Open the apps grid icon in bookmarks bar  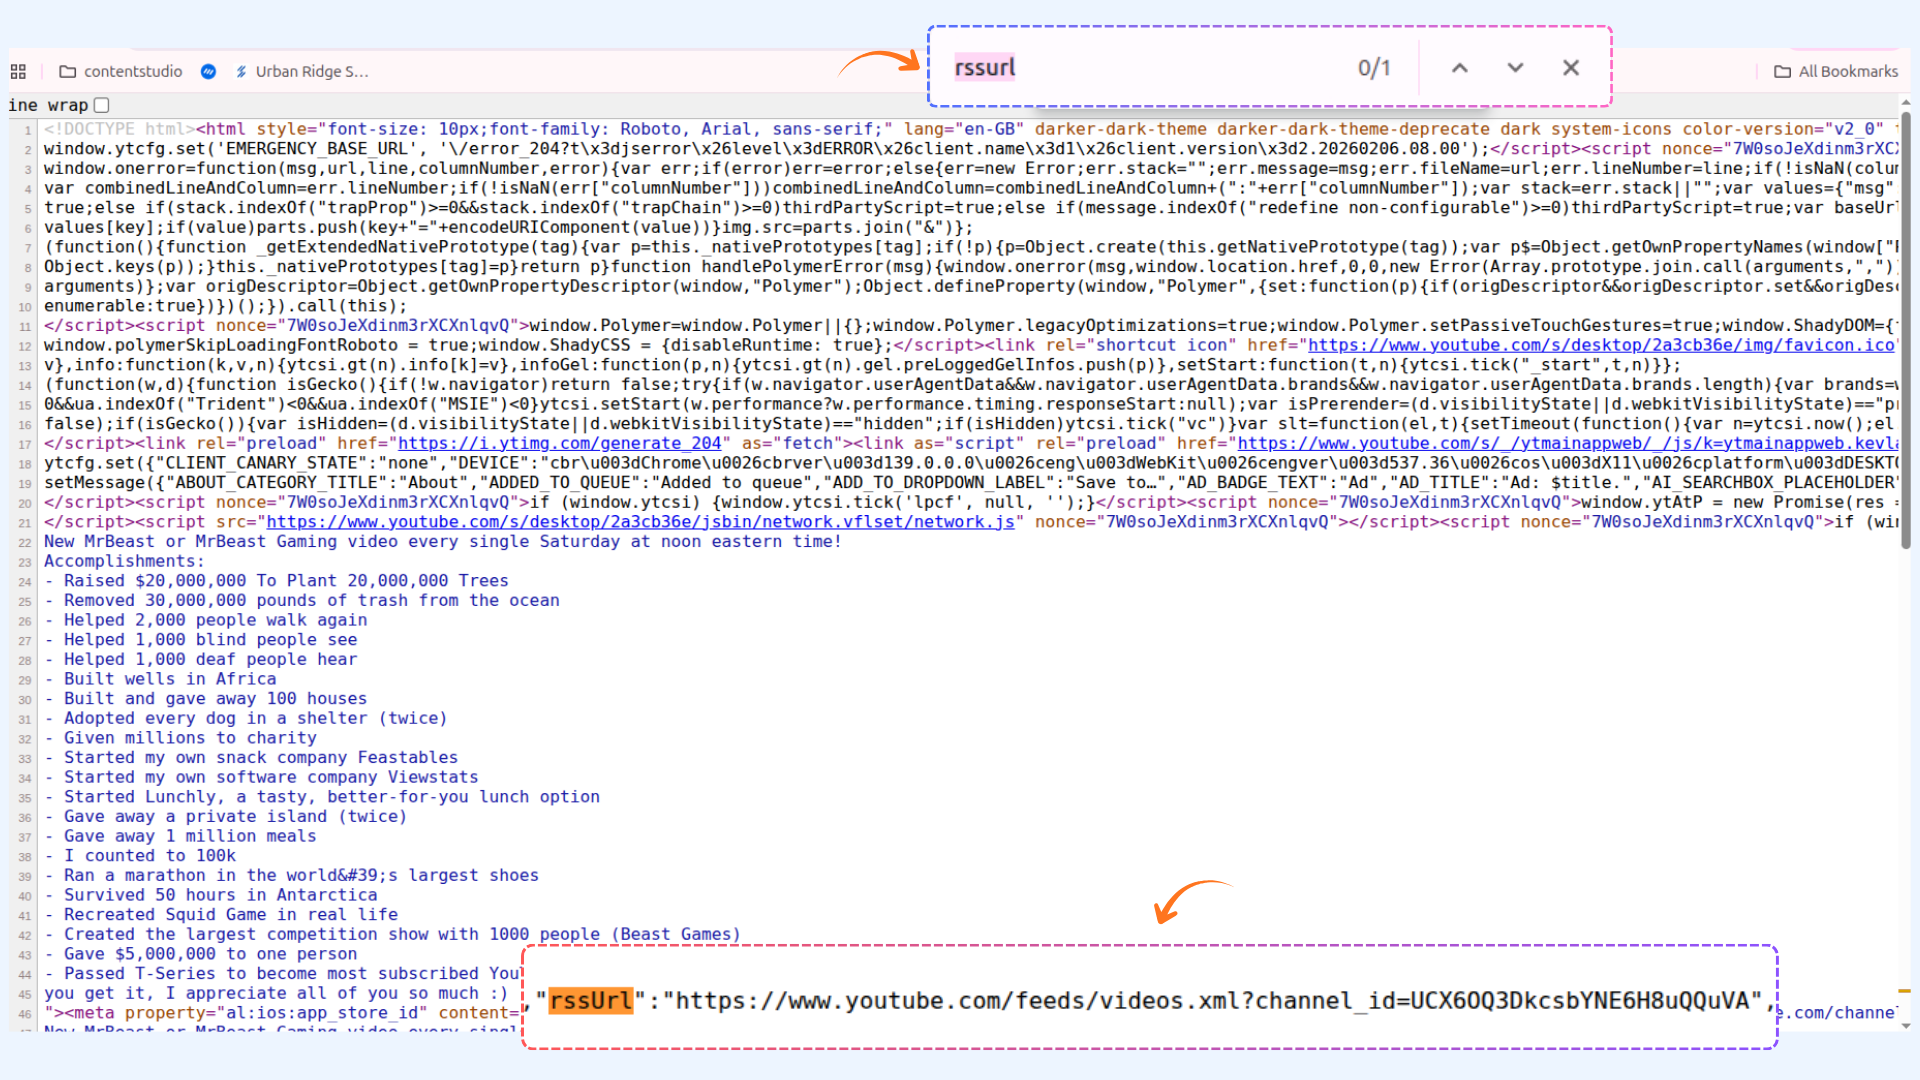[18, 71]
